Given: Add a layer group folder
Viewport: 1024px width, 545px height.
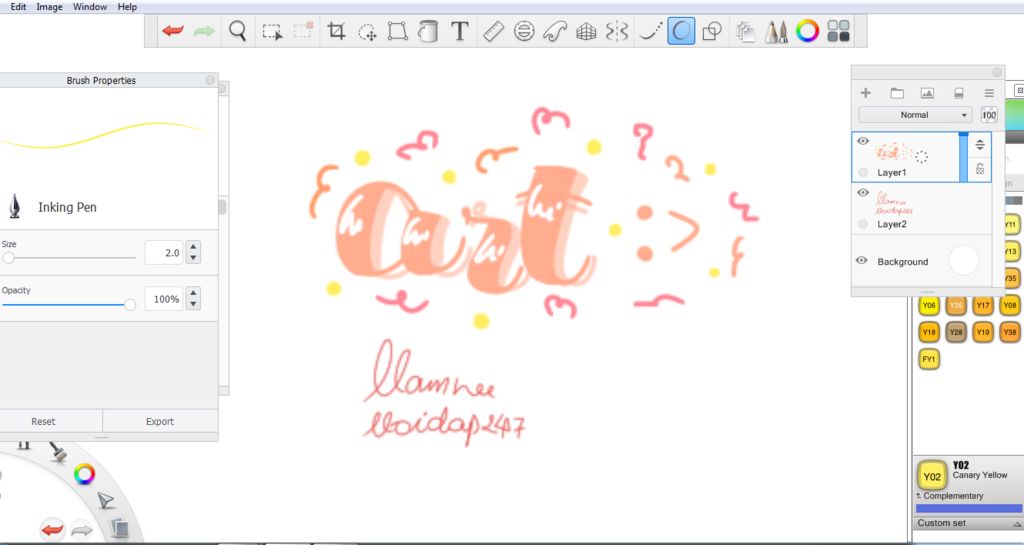Looking at the screenshot, I should 897,93.
